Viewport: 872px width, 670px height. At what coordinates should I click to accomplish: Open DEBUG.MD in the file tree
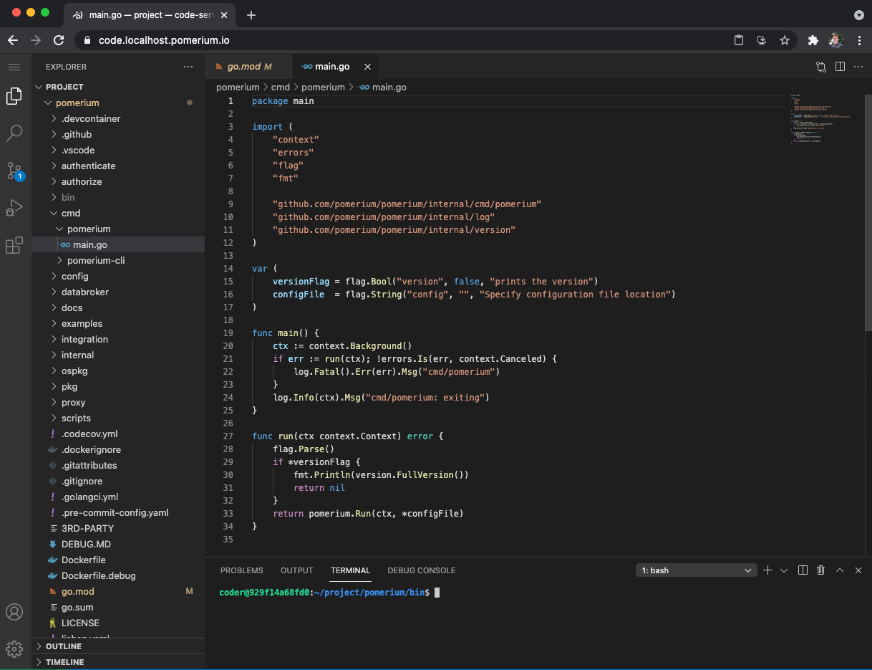tap(118, 544)
